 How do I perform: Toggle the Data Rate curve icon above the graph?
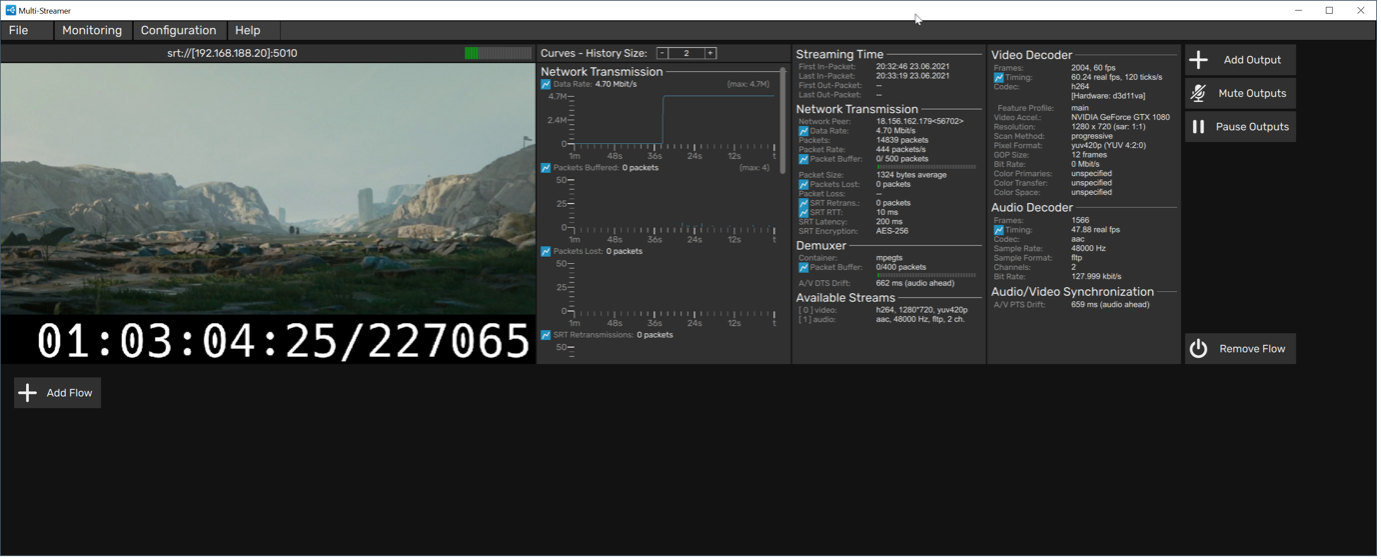[x=546, y=85]
